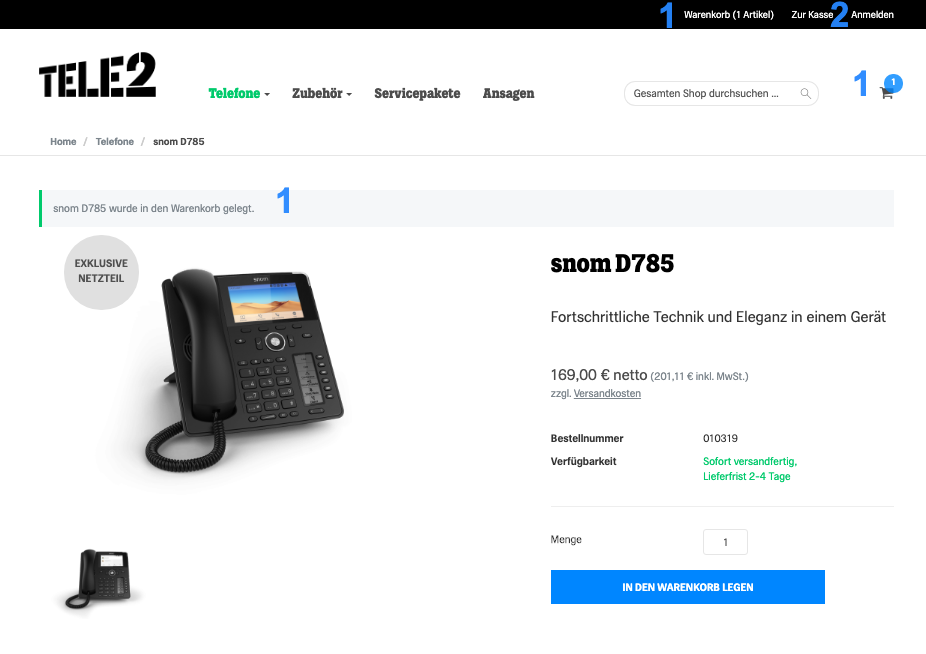Open the Ansagen menu item
The width and height of the screenshot is (926, 654).
pyautogui.click(x=508, y=93)
